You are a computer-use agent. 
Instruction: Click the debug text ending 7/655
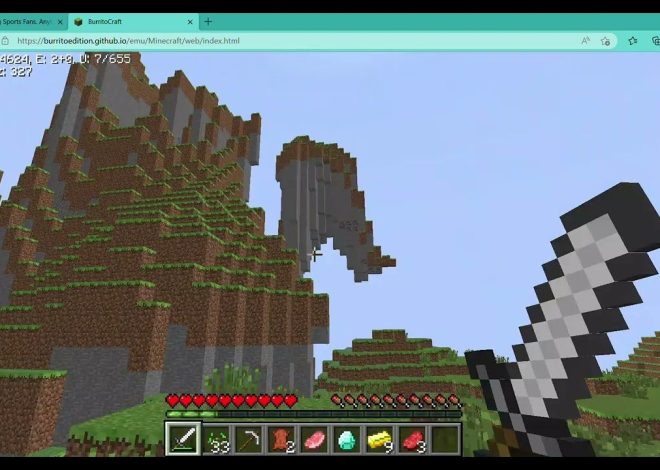pos(65,59)
